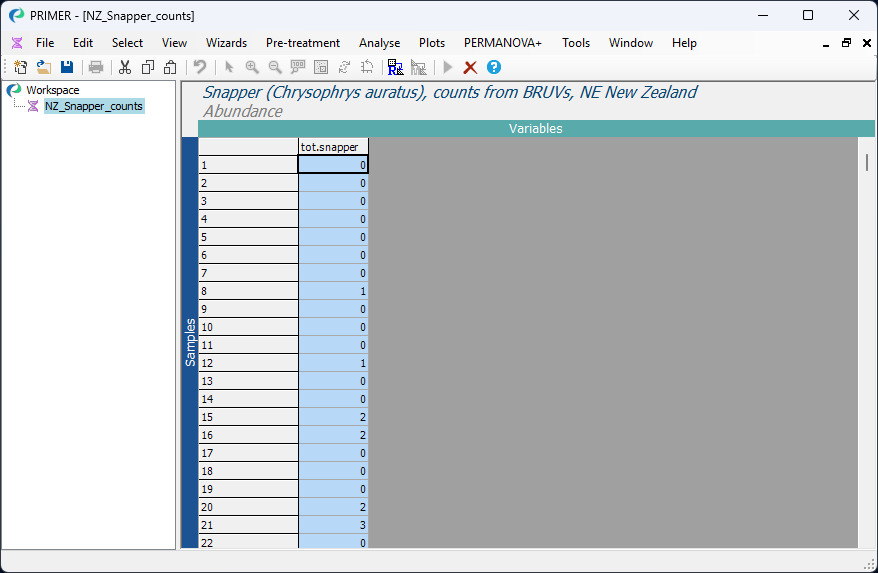Image resolution: width=878 pixels, height=573 pixels.
Task: Click the Paste clipboard icon
Action: [x=170, y=67]
